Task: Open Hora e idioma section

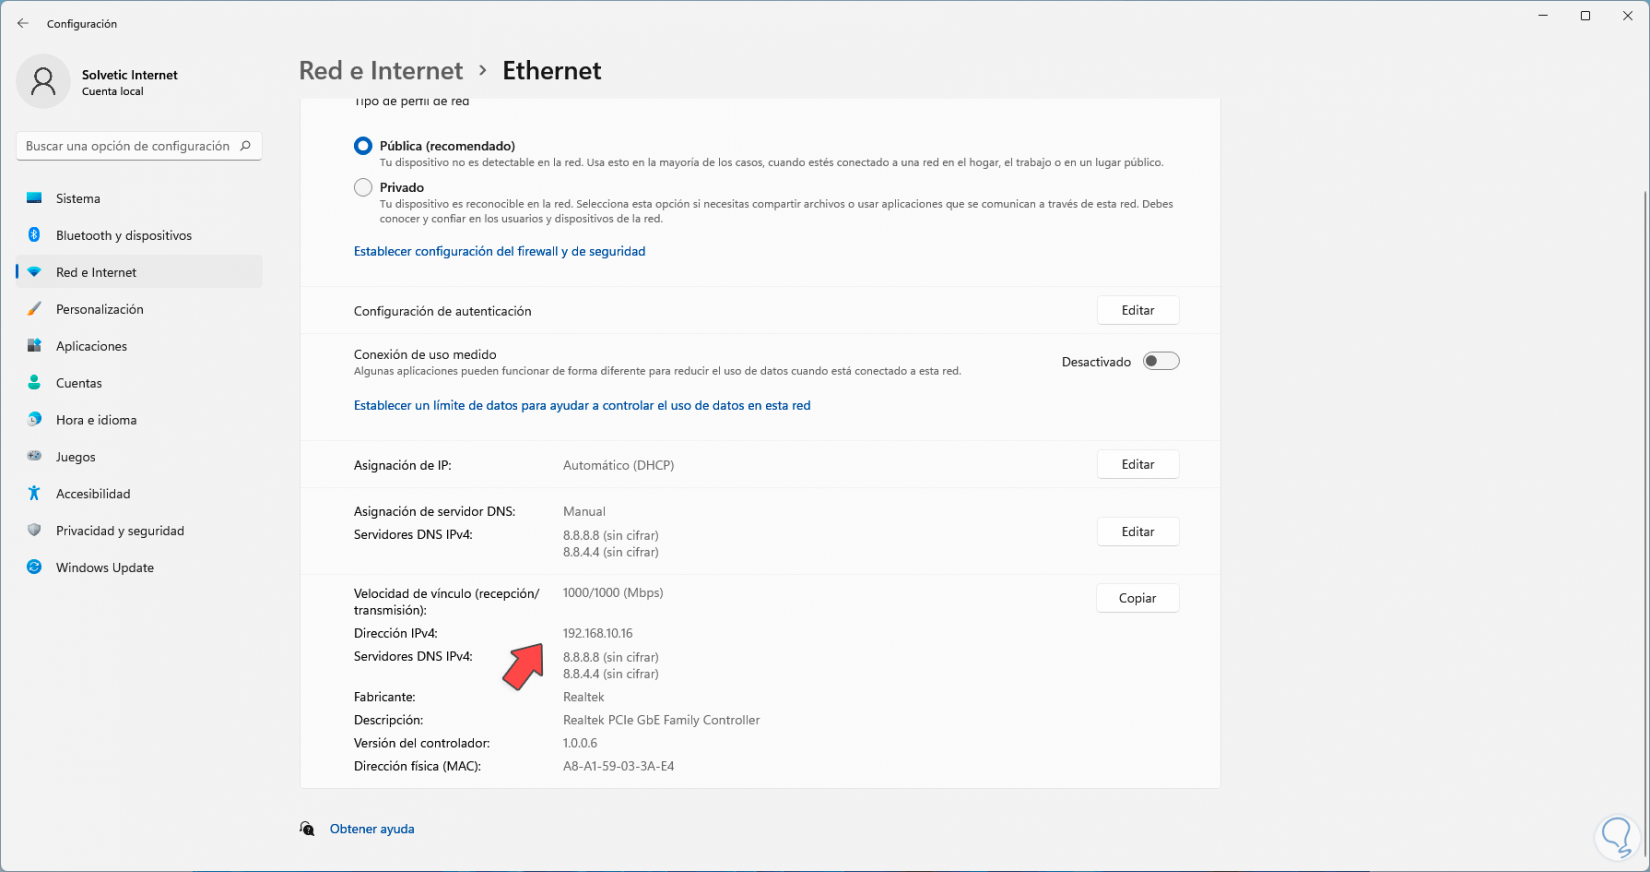Action: (96, 420)
